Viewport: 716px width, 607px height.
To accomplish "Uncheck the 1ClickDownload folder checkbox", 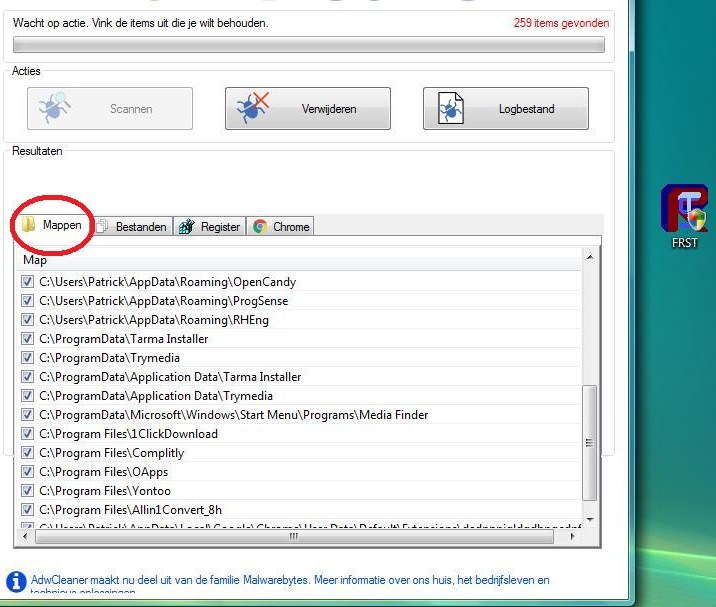I will click(27, 433).
